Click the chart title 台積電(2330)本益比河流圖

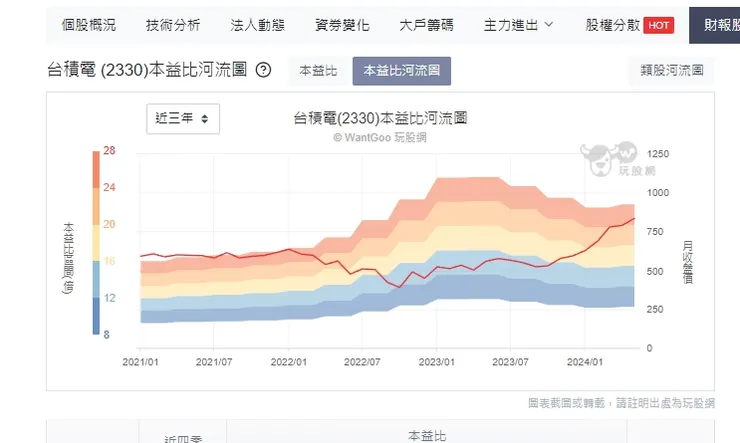(x=380, y=118)
